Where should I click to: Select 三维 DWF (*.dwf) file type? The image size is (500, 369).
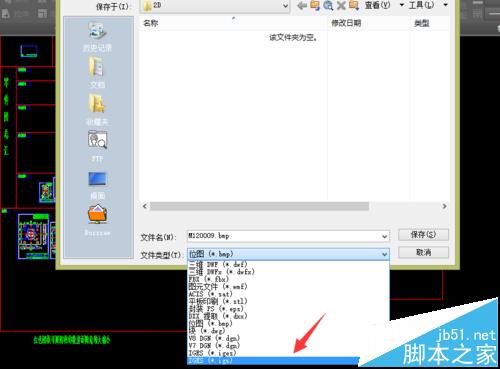(288, 265)
